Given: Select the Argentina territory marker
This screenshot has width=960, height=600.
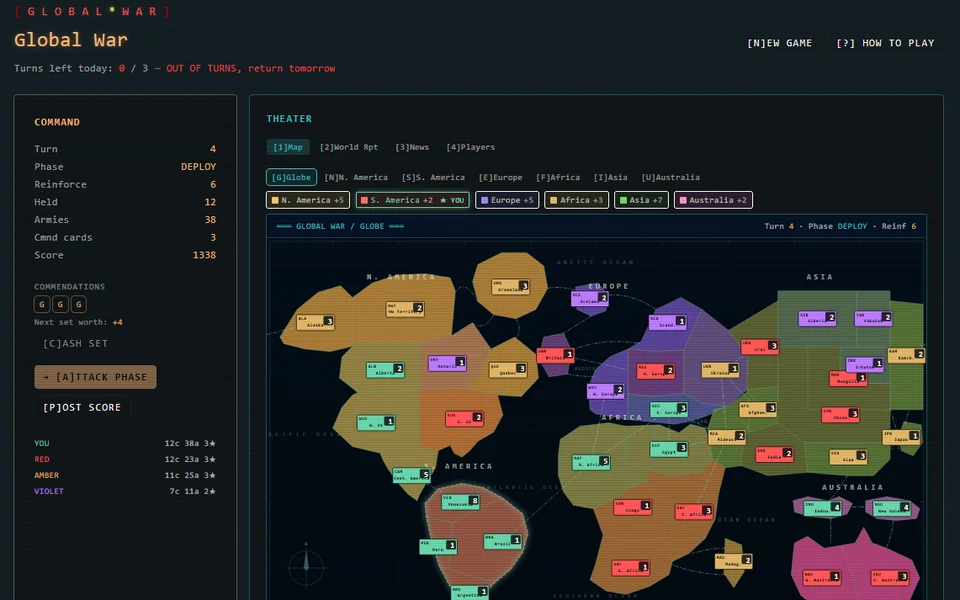Looking at the screenshot, I should pos(470,592).
